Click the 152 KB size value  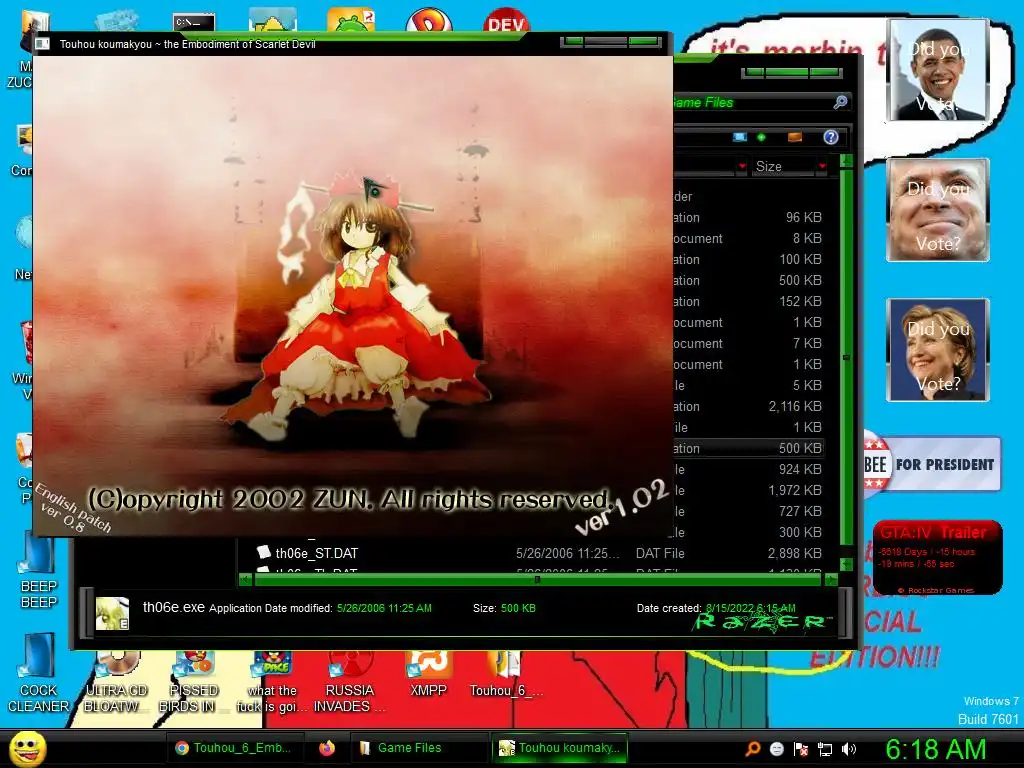click(800, 301)
